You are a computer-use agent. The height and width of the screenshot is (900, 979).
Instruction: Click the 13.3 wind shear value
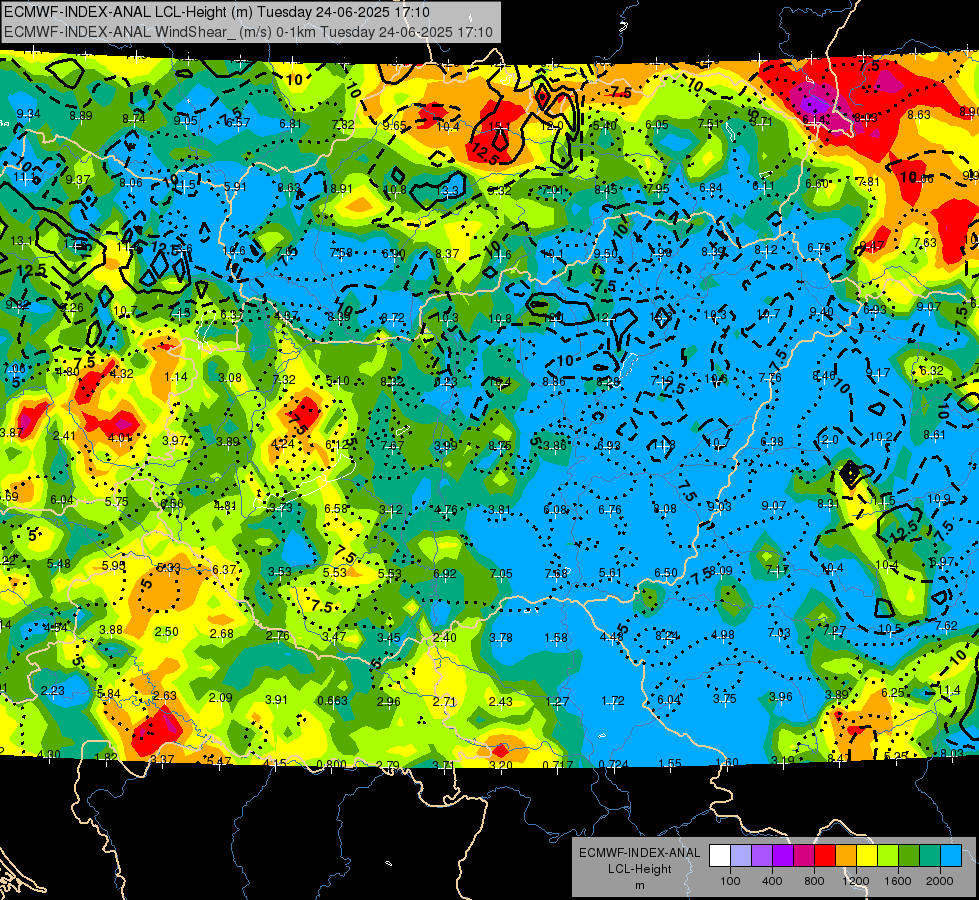(x=447, y=191)
